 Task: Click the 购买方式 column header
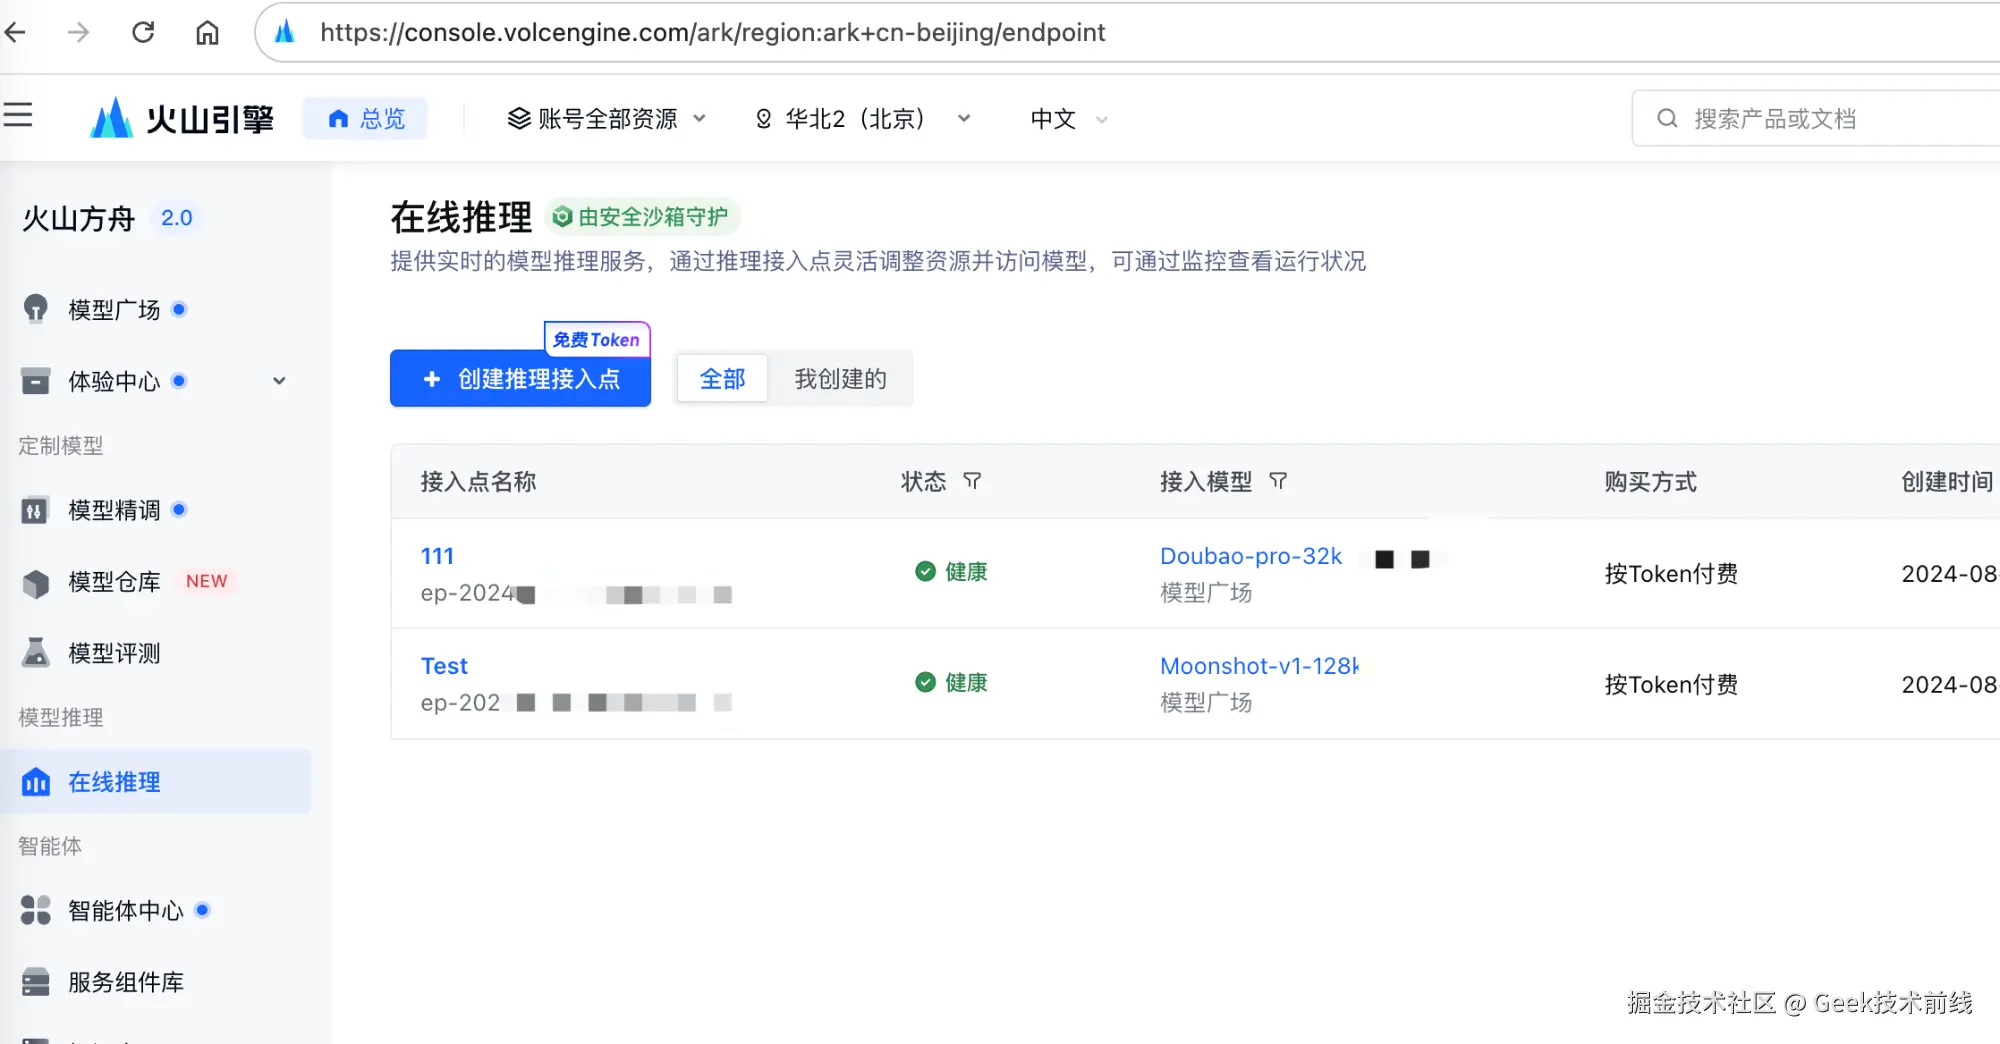1650,482
